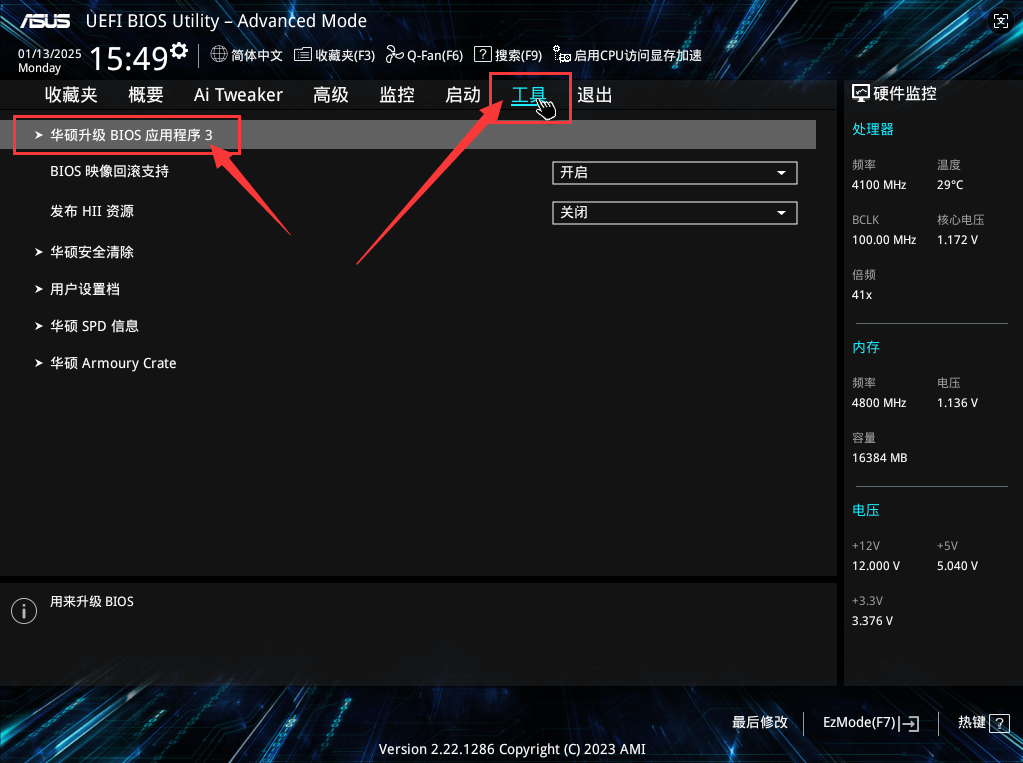Open Q-Fan(F6) fan control icon
This screenshot has width=1023, height=763.
[x=394, y=55]
